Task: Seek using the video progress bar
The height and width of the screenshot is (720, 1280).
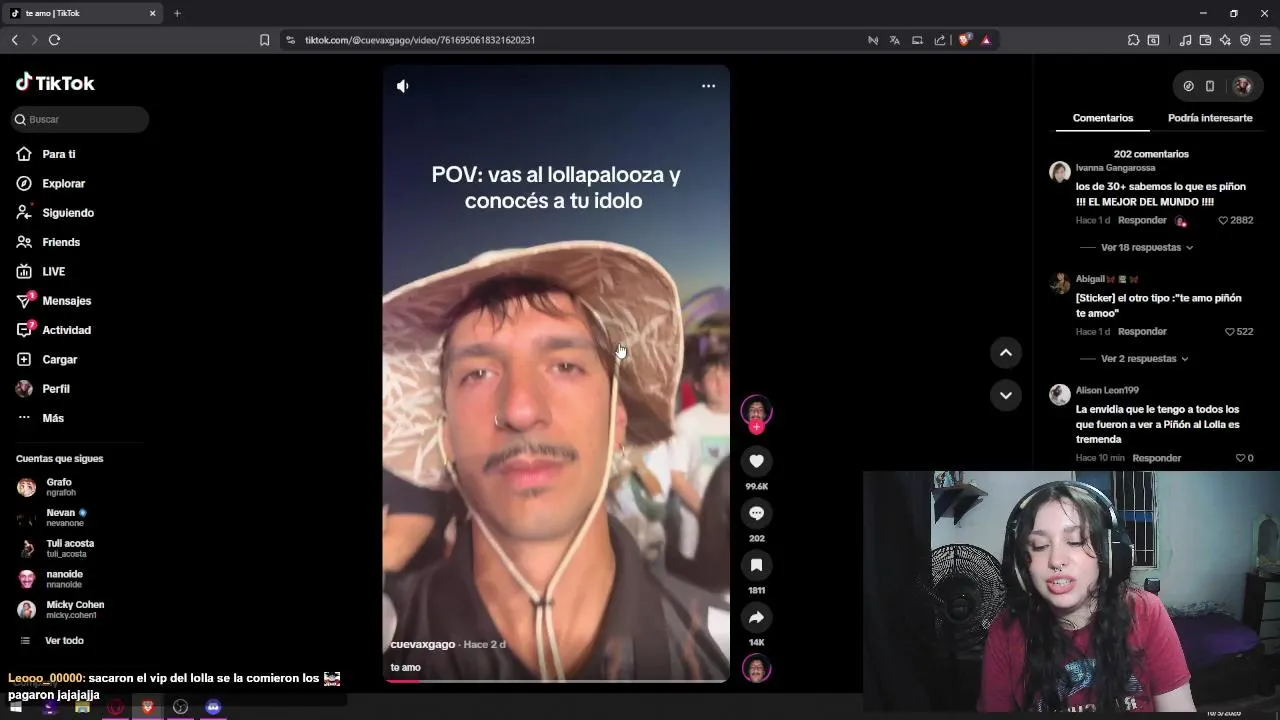Action: click(556, 681)
